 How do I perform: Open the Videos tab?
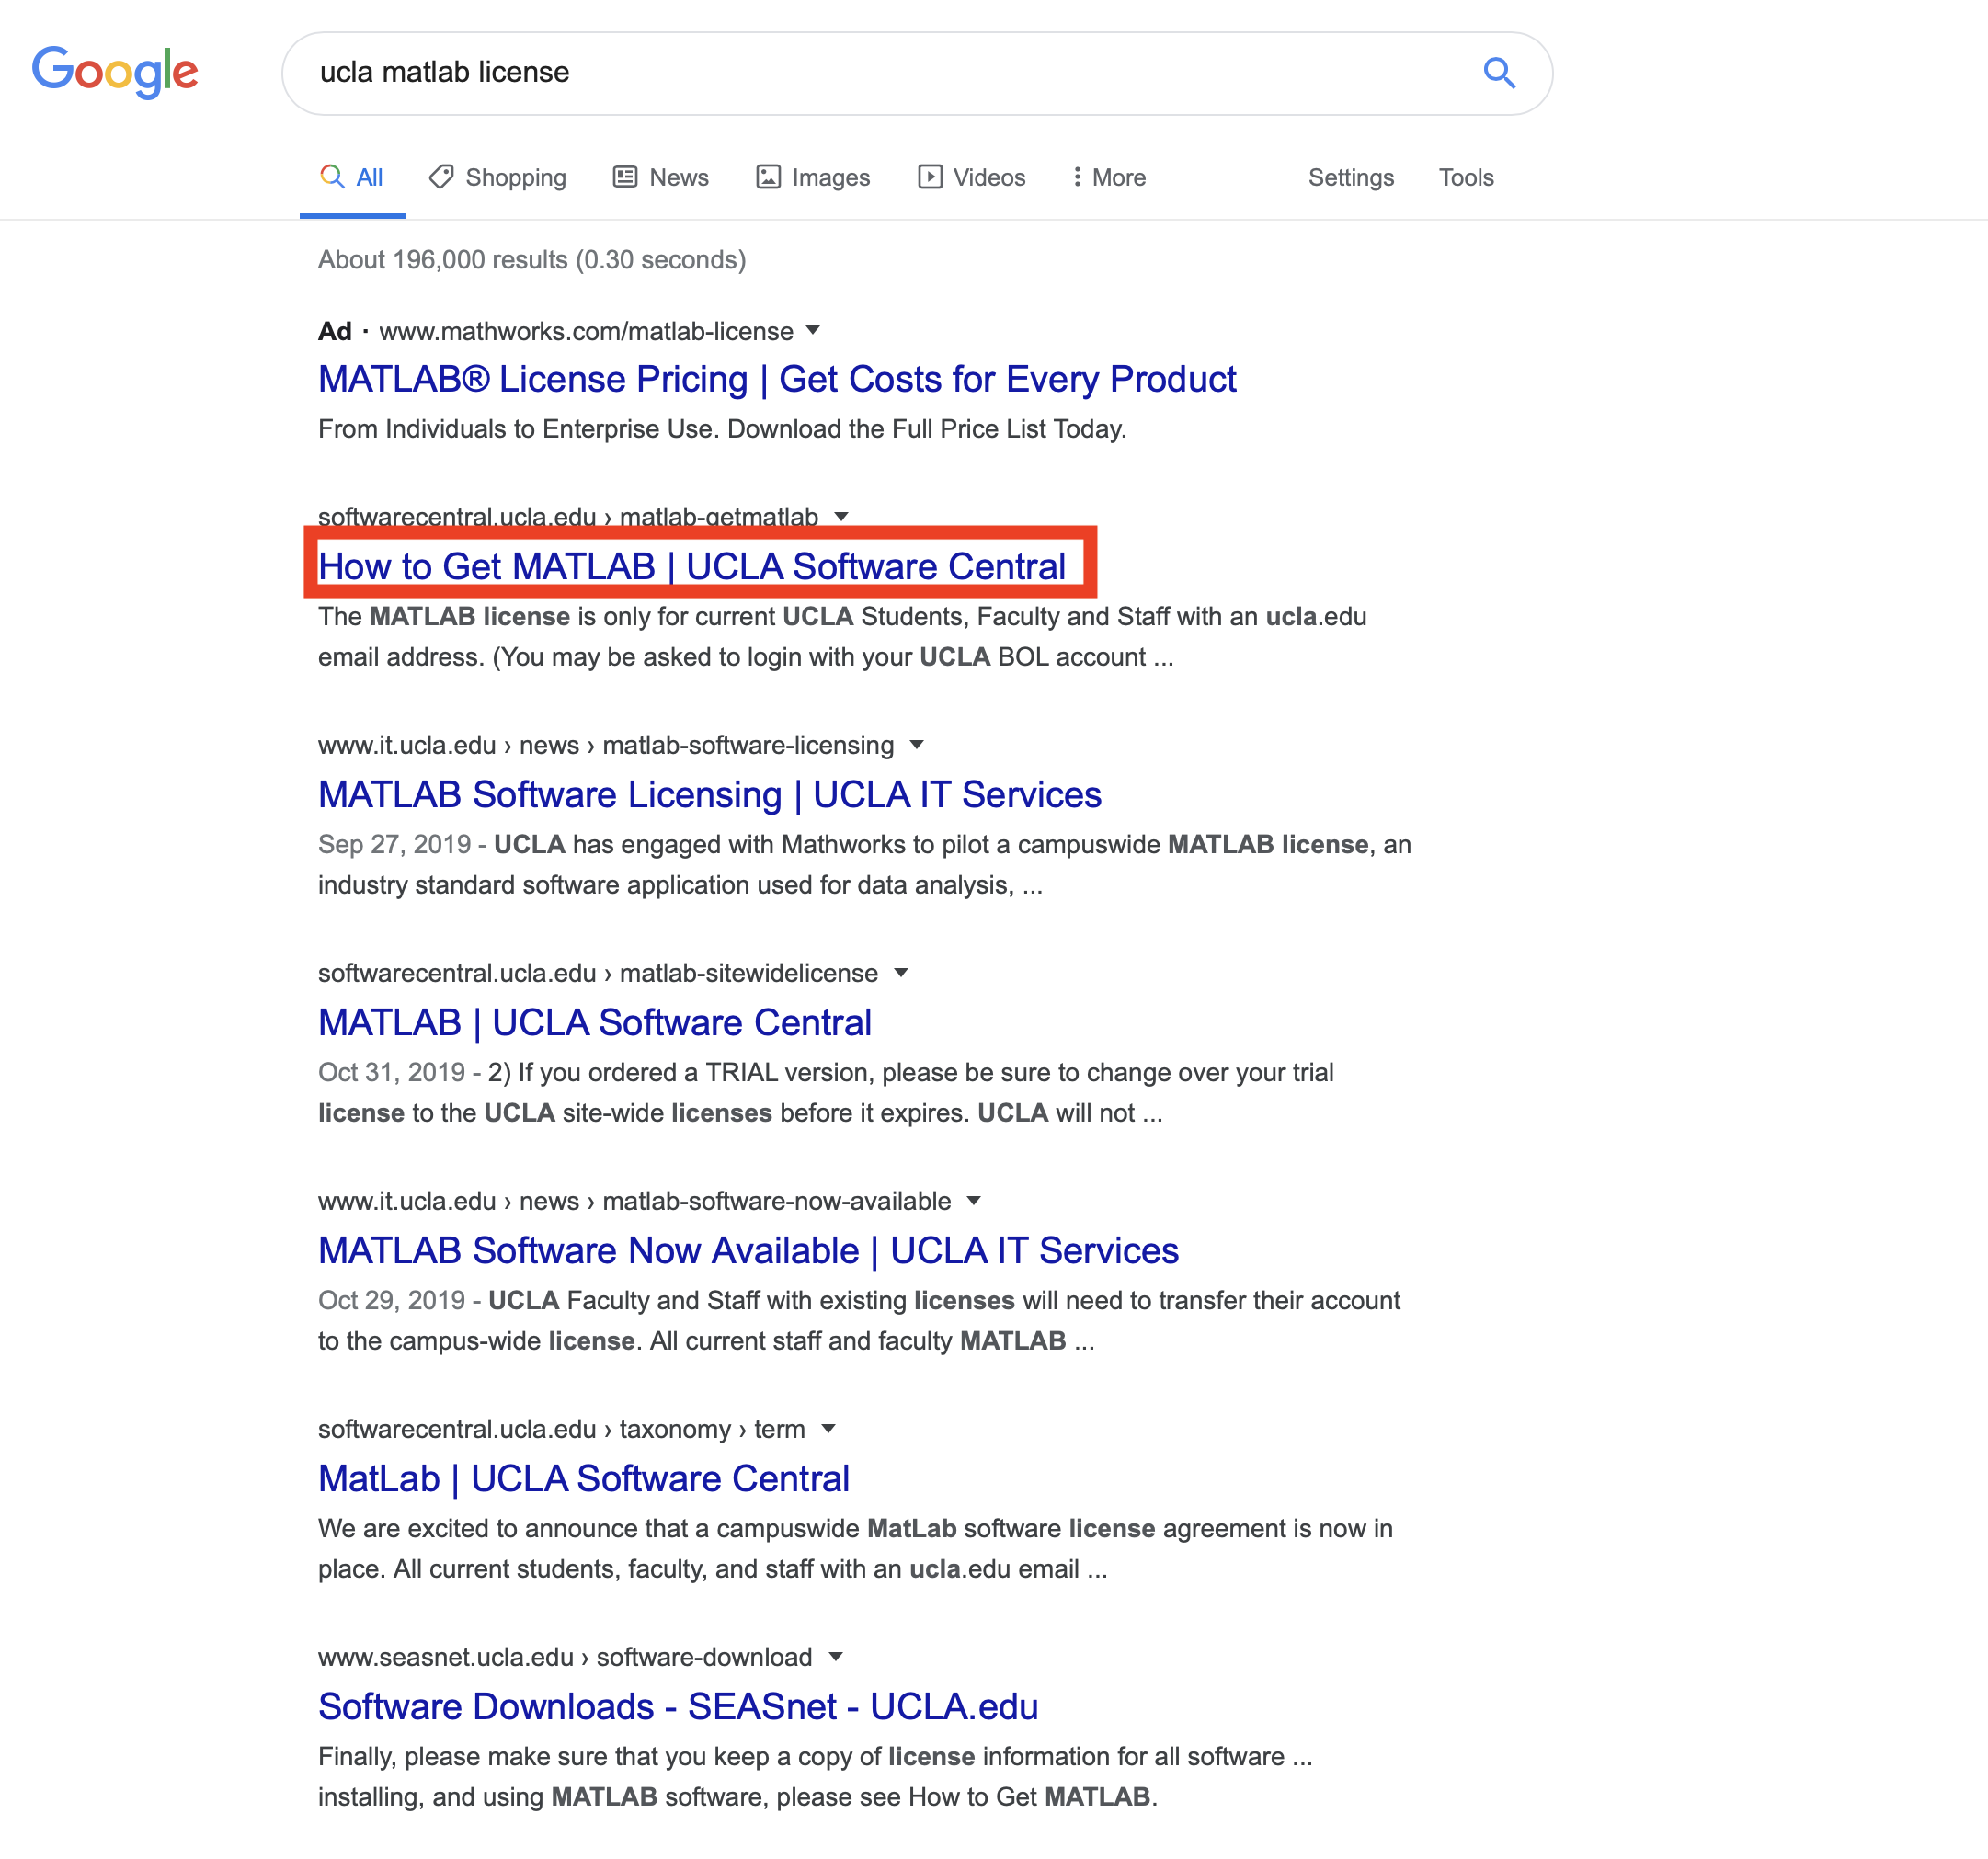click(972, 177)
